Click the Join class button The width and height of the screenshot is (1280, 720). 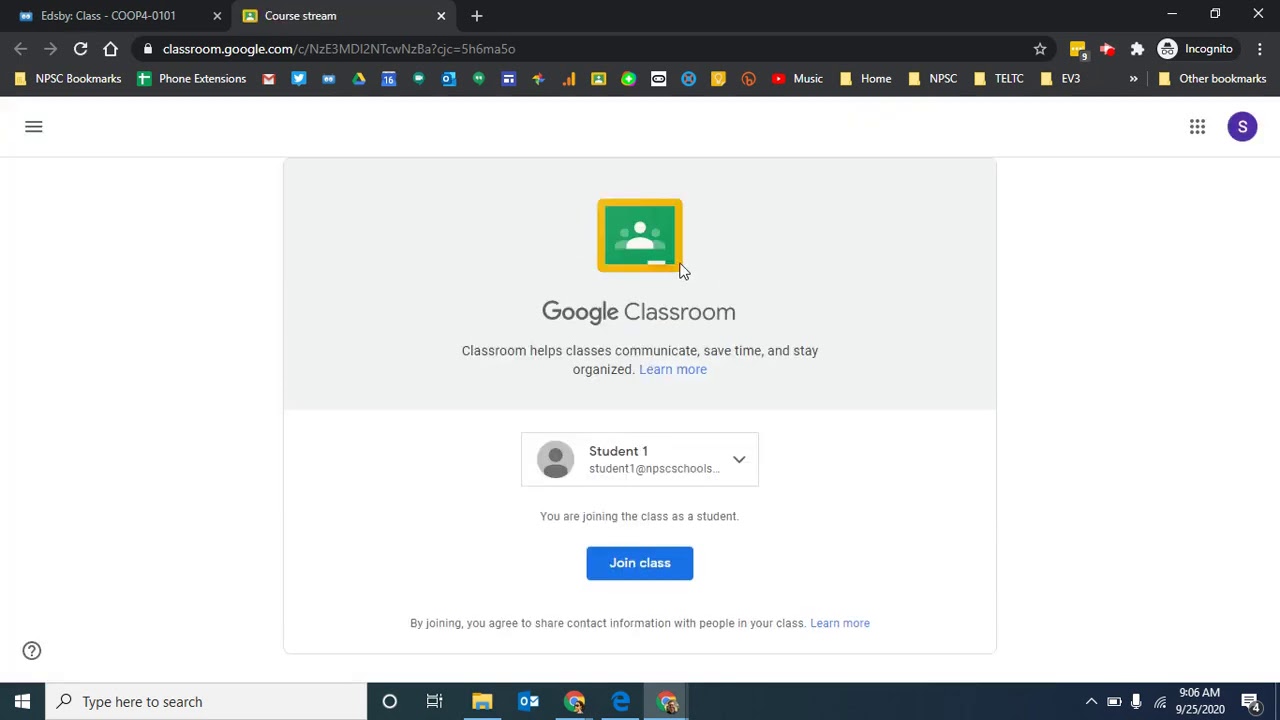[640, 563]
